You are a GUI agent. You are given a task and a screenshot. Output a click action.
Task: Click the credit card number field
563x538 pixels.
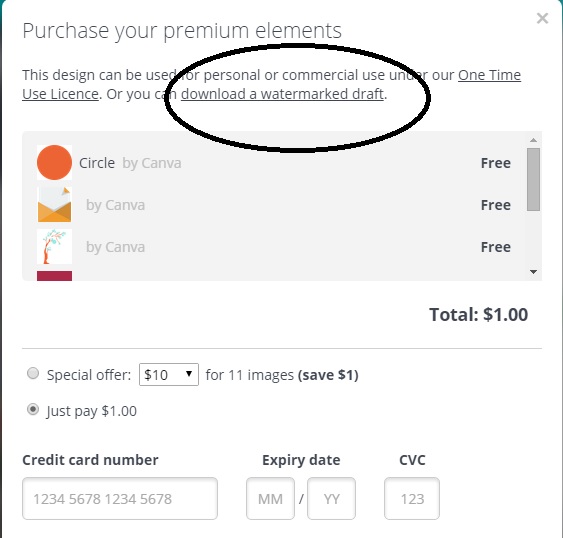(x=120, y=498)
